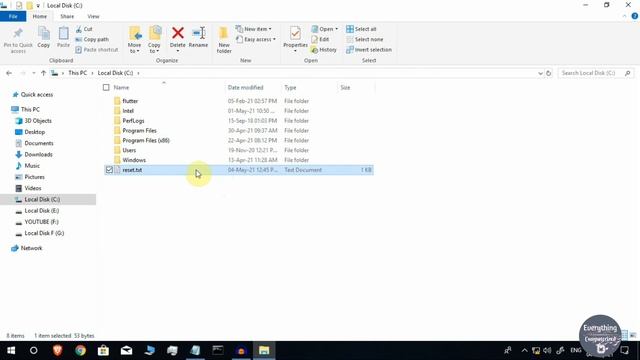The width and height of the screenshot is (640, 360).
Task: Sort by the Type column header
Action: tap(290, 87)
